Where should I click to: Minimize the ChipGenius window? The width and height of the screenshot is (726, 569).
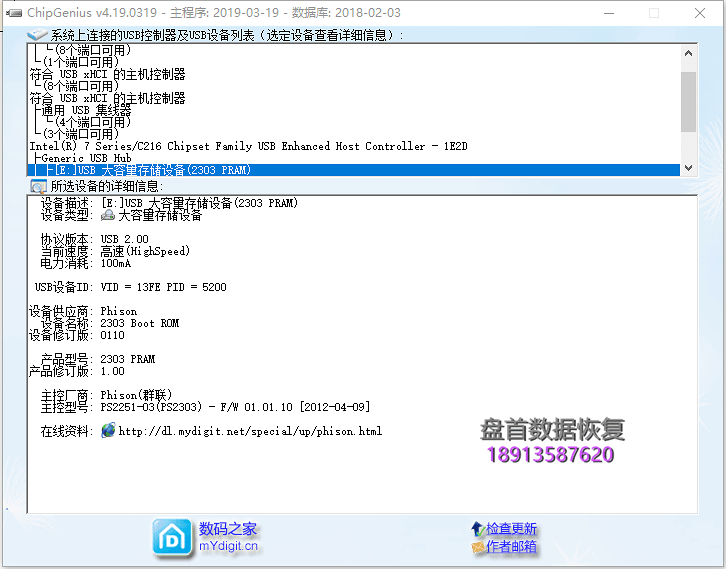(x=609, y=13)
